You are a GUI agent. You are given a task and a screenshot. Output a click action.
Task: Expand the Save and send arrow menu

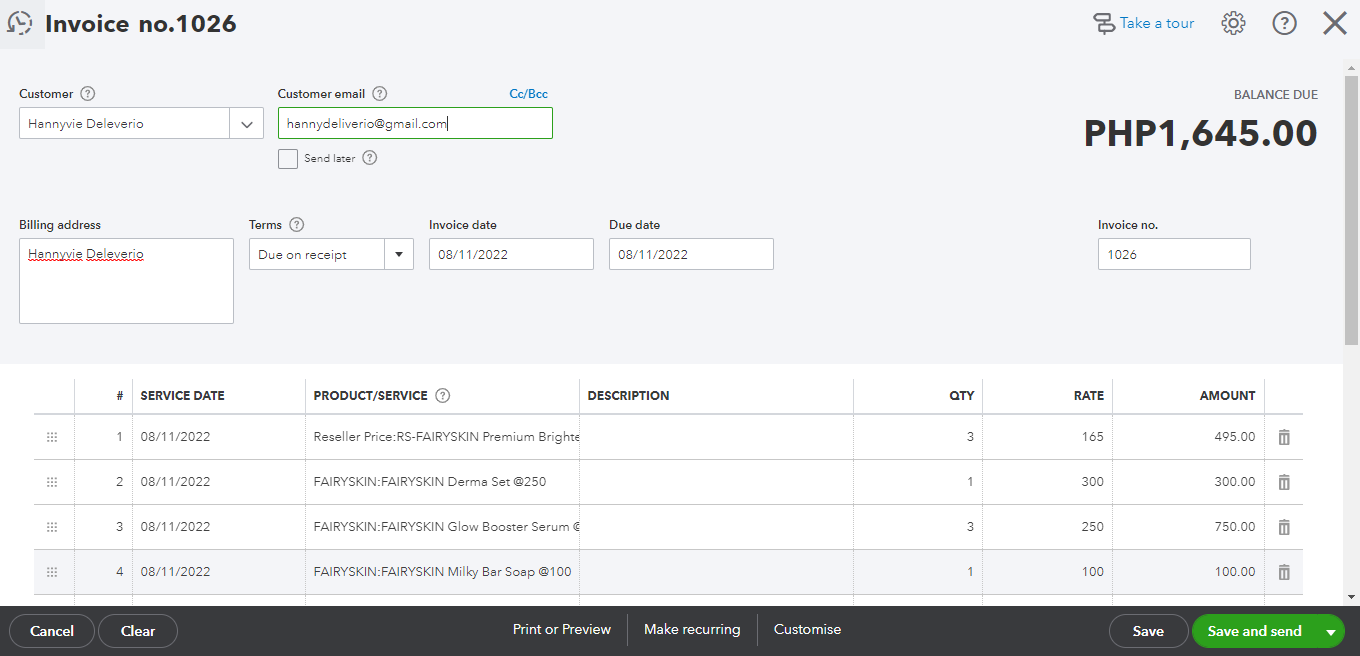click(x=1330, y=632)
